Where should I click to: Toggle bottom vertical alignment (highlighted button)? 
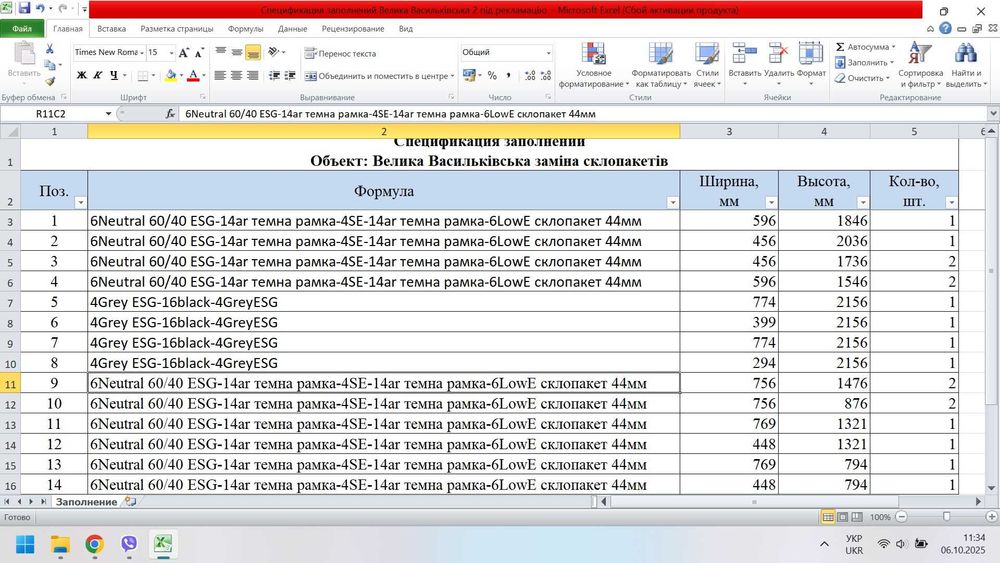pyautogui.click(x=253, y=52)
